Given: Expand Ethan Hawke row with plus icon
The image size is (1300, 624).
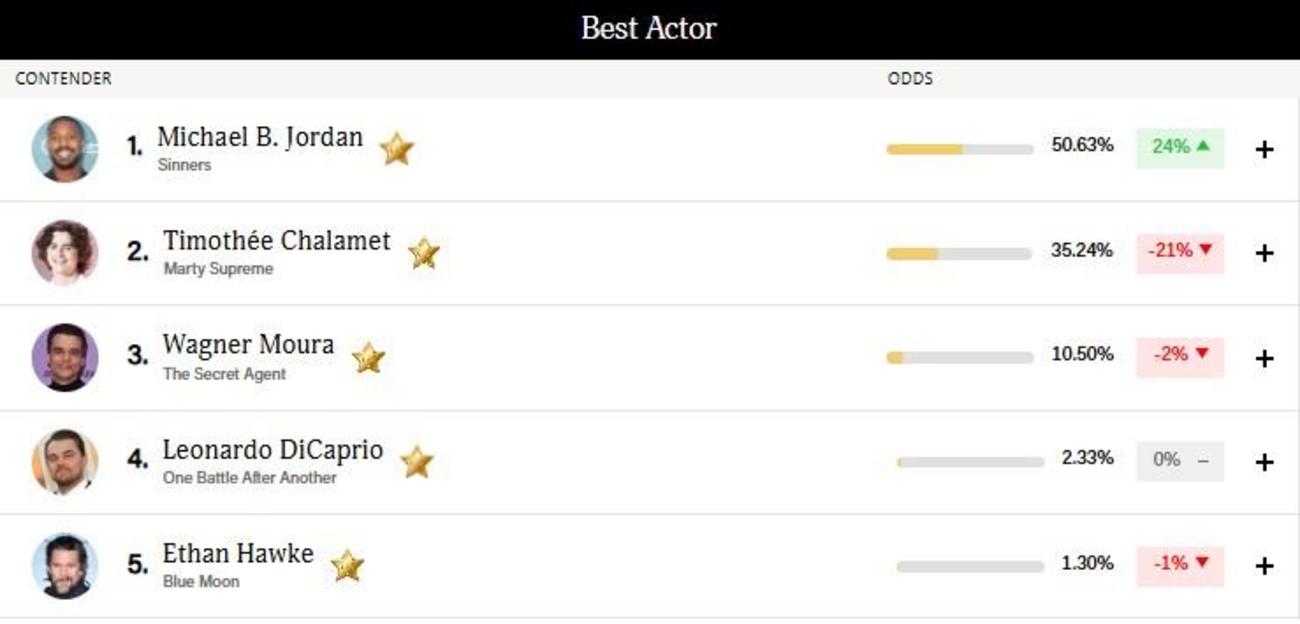Looking at the screenshot, I should [1264, 566].
